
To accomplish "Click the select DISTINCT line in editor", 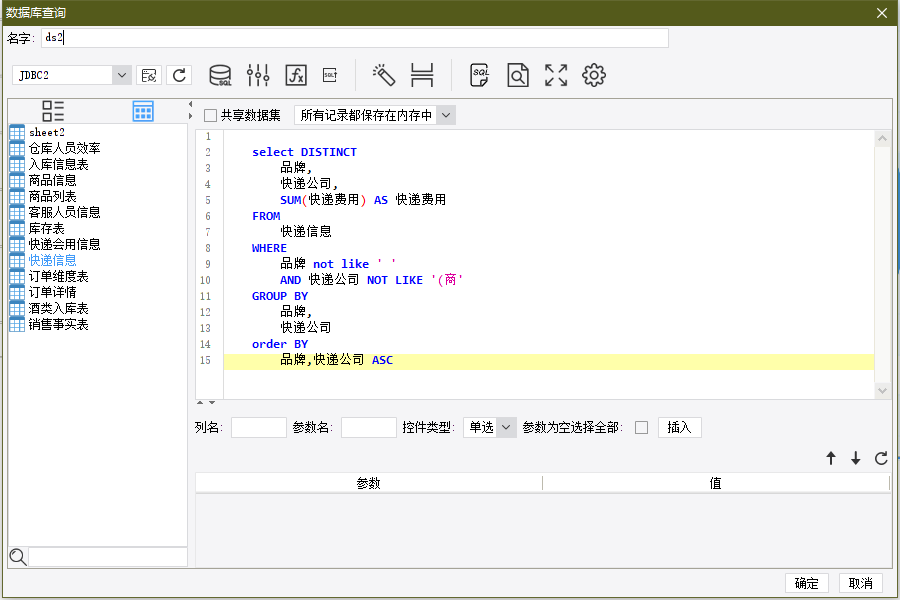I will coord(304,152).
